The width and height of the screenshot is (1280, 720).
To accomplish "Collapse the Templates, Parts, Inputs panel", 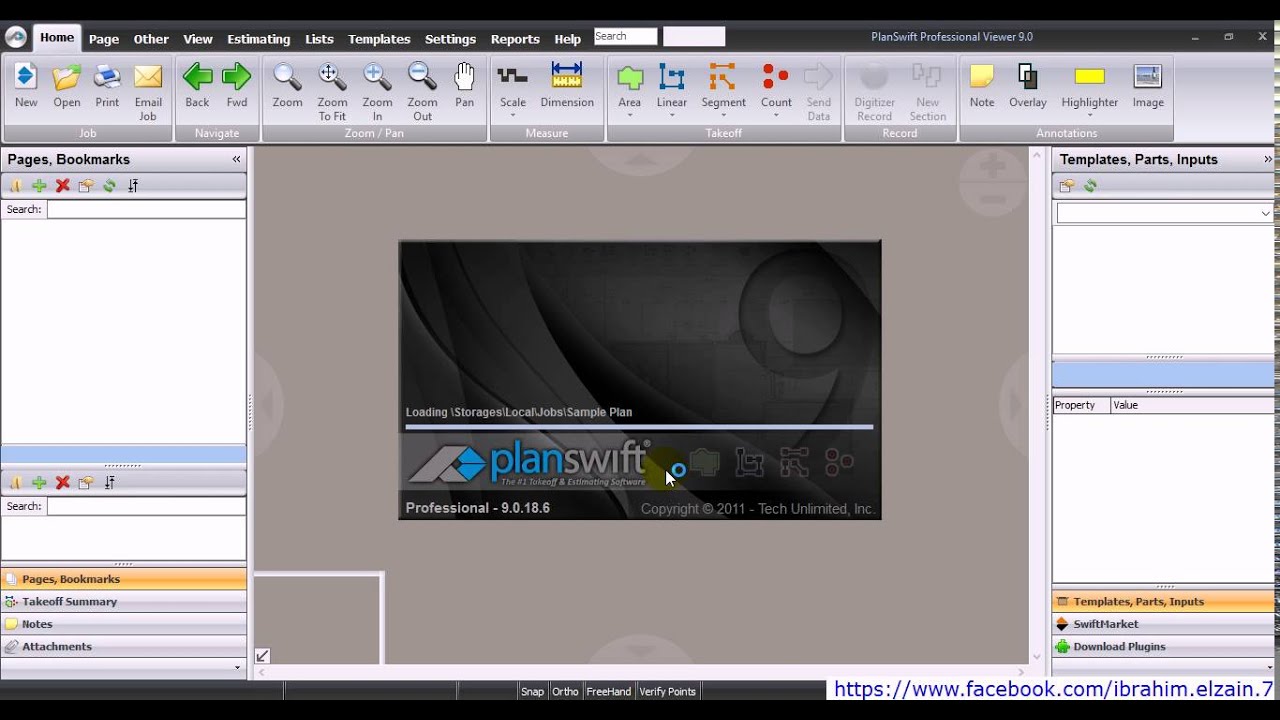I will point(1268,159).
